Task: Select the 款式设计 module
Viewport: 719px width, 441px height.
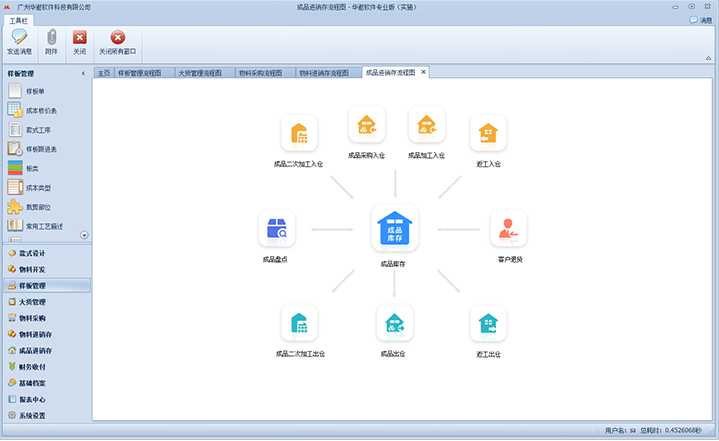Action: point(47,253)
